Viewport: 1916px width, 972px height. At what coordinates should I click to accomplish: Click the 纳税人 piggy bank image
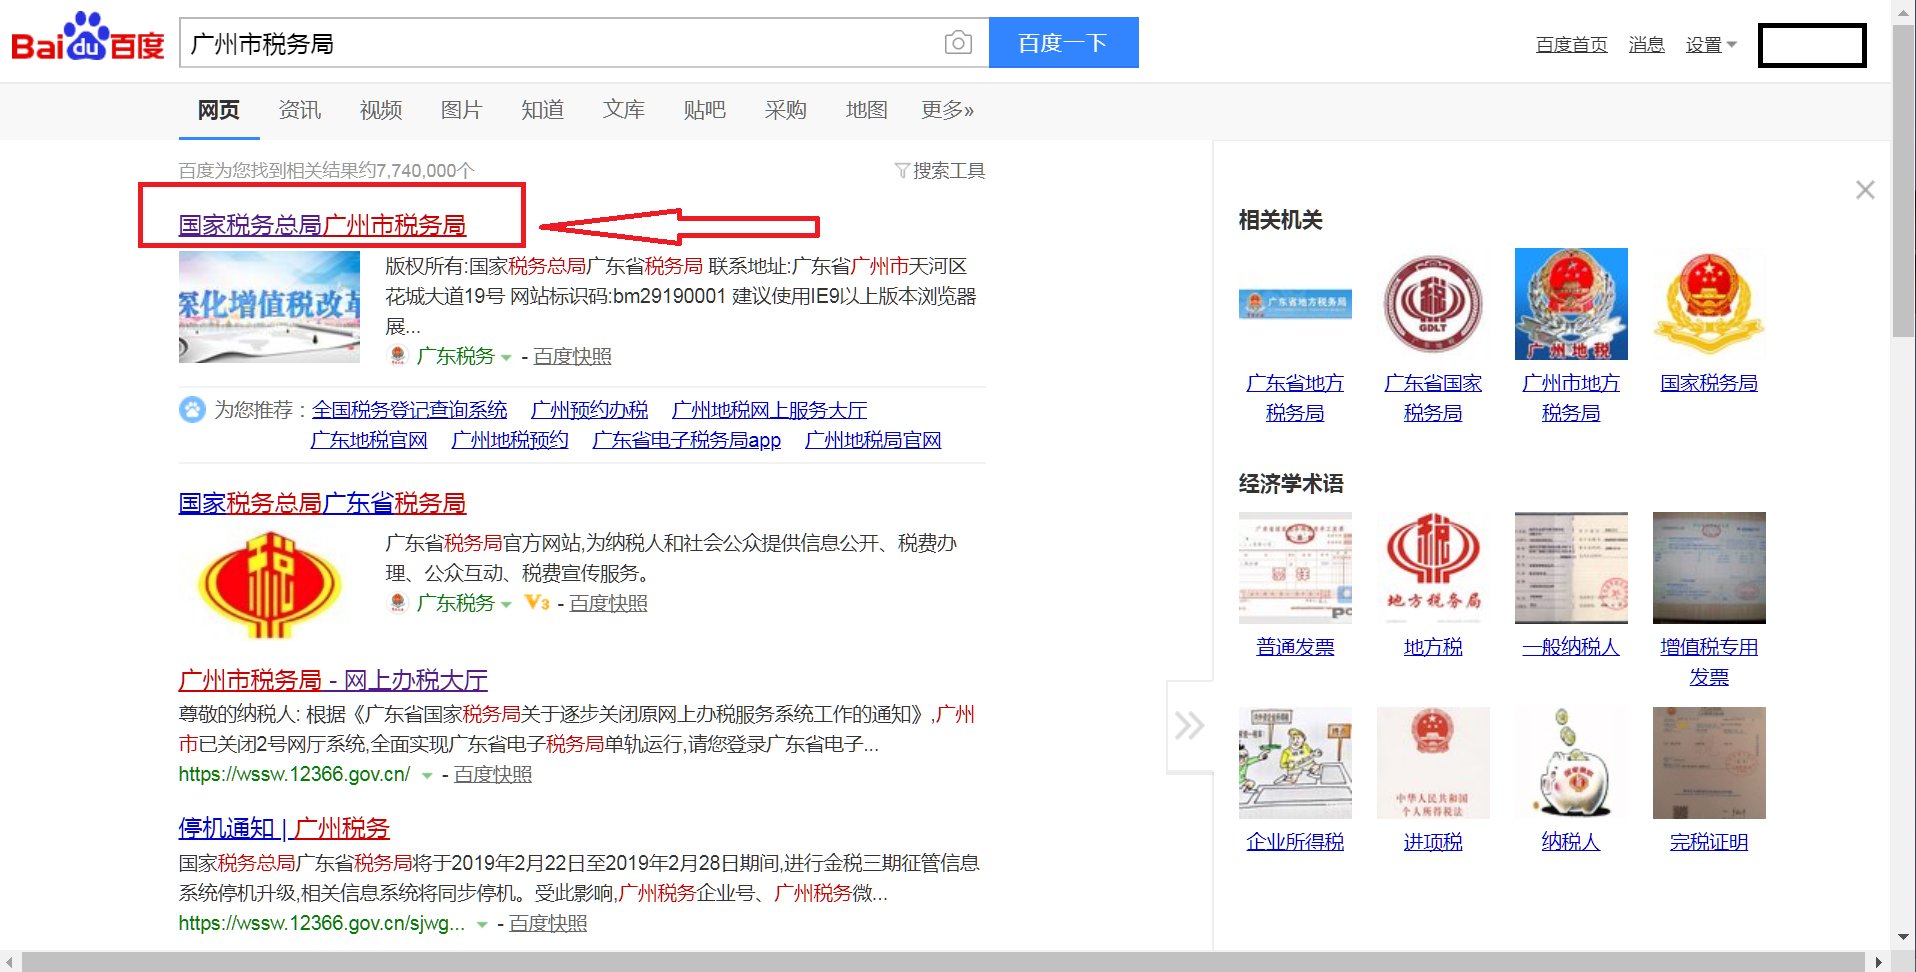tap(1570, 763)
